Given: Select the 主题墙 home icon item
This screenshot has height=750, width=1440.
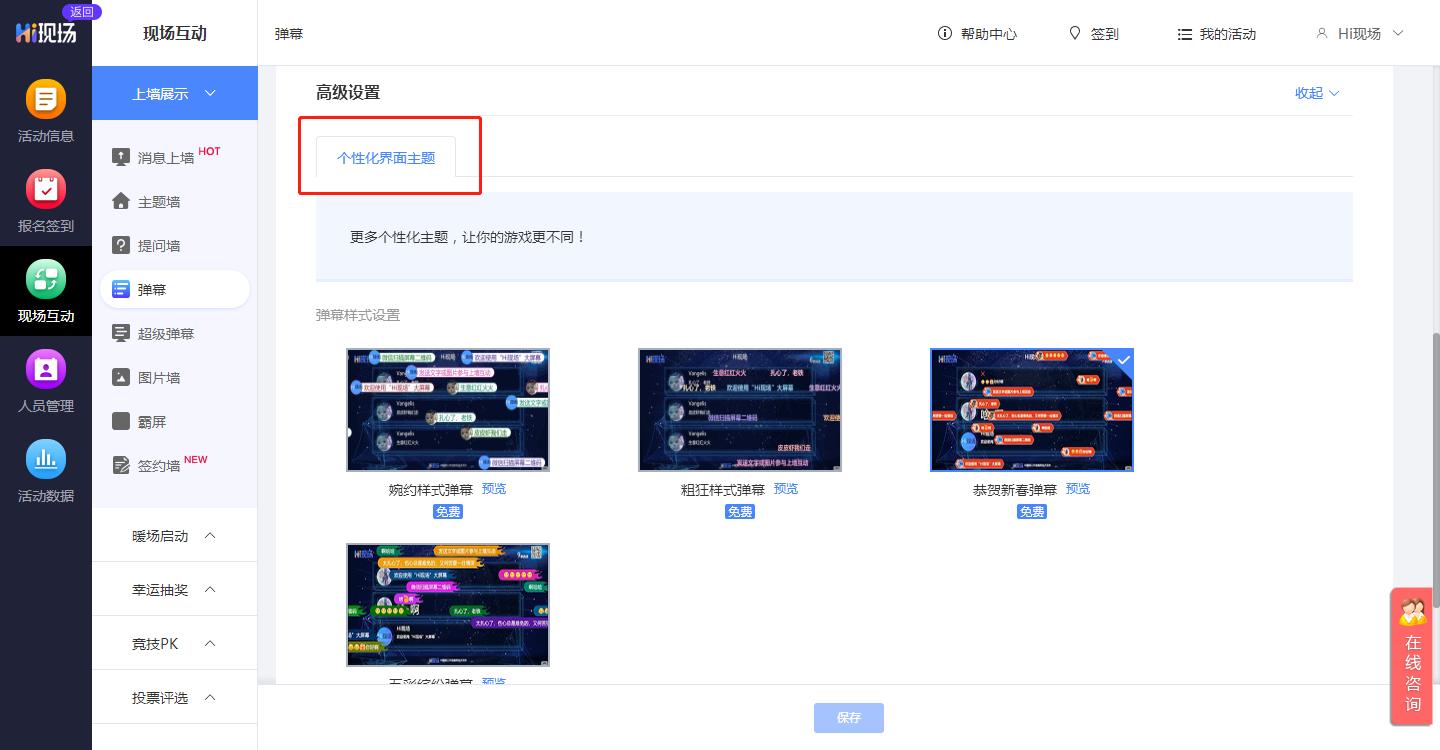Looking at the screenshot, I should click(158, 202).
